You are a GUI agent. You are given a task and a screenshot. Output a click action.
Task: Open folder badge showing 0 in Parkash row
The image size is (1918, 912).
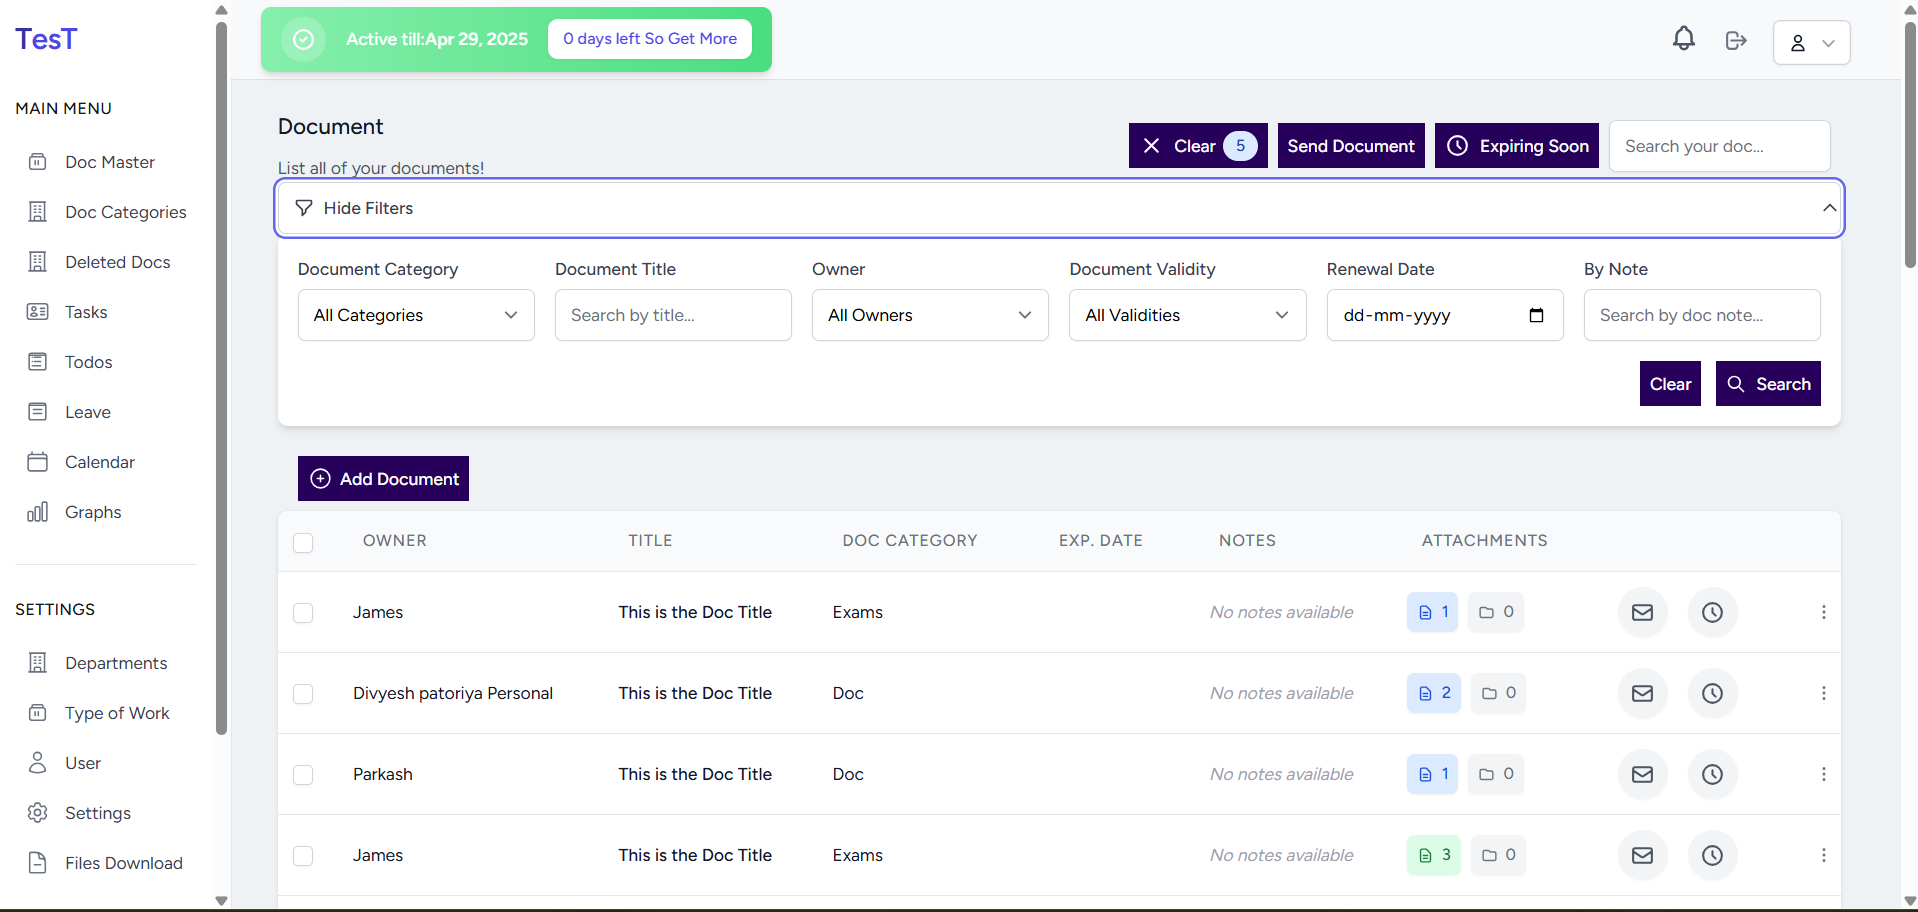tap(1496, 774)
